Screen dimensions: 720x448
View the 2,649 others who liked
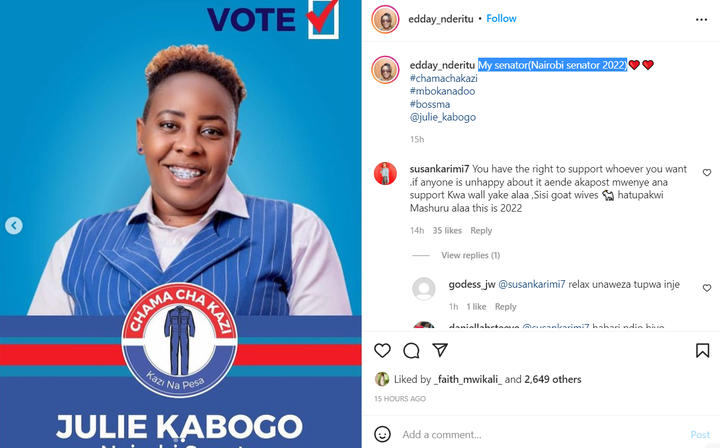(552, 379)
